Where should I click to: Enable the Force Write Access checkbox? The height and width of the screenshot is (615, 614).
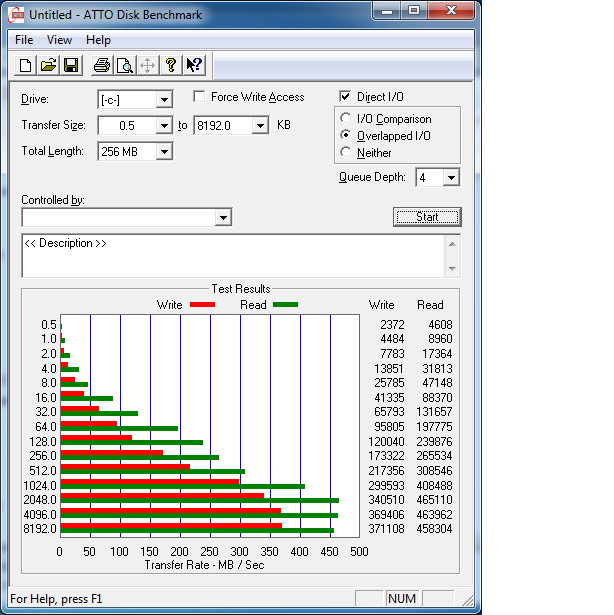[199, 96]
